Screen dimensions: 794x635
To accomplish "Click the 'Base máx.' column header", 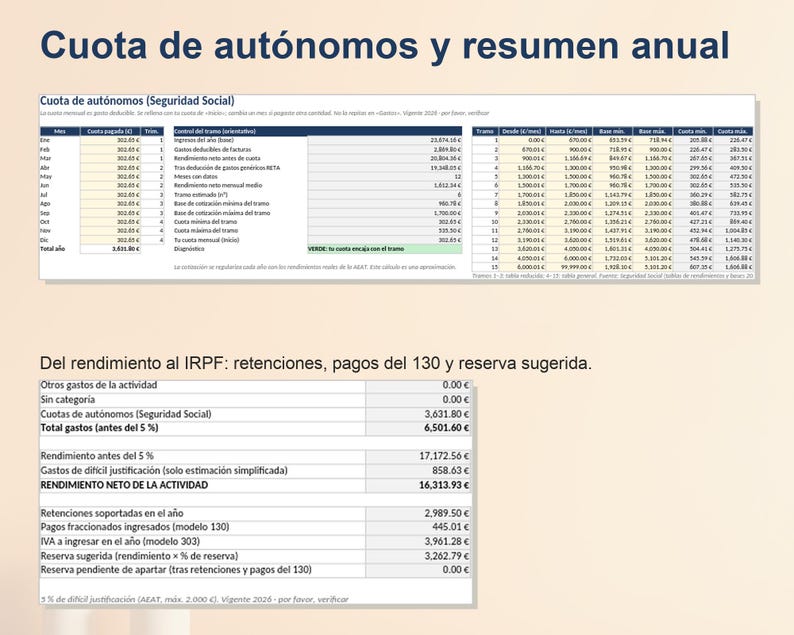I will click(652, 131).
